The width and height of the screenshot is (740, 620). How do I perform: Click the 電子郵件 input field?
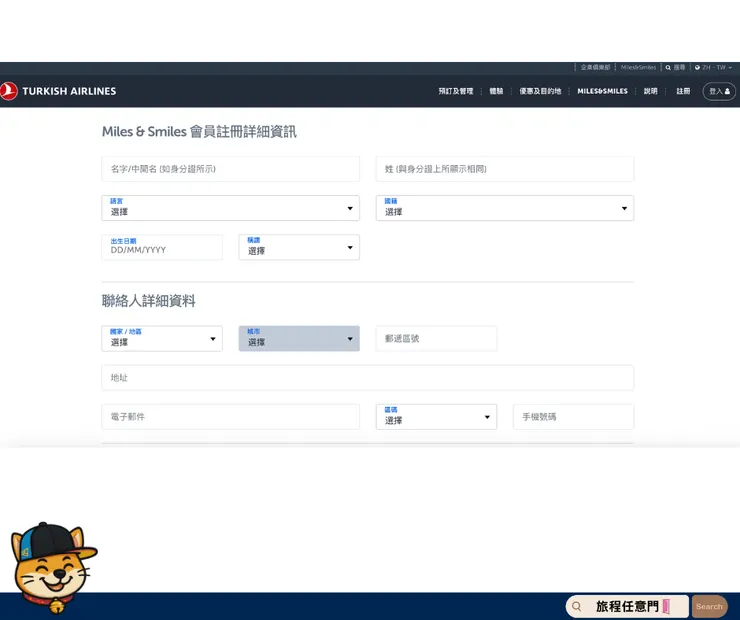(230, 417)
